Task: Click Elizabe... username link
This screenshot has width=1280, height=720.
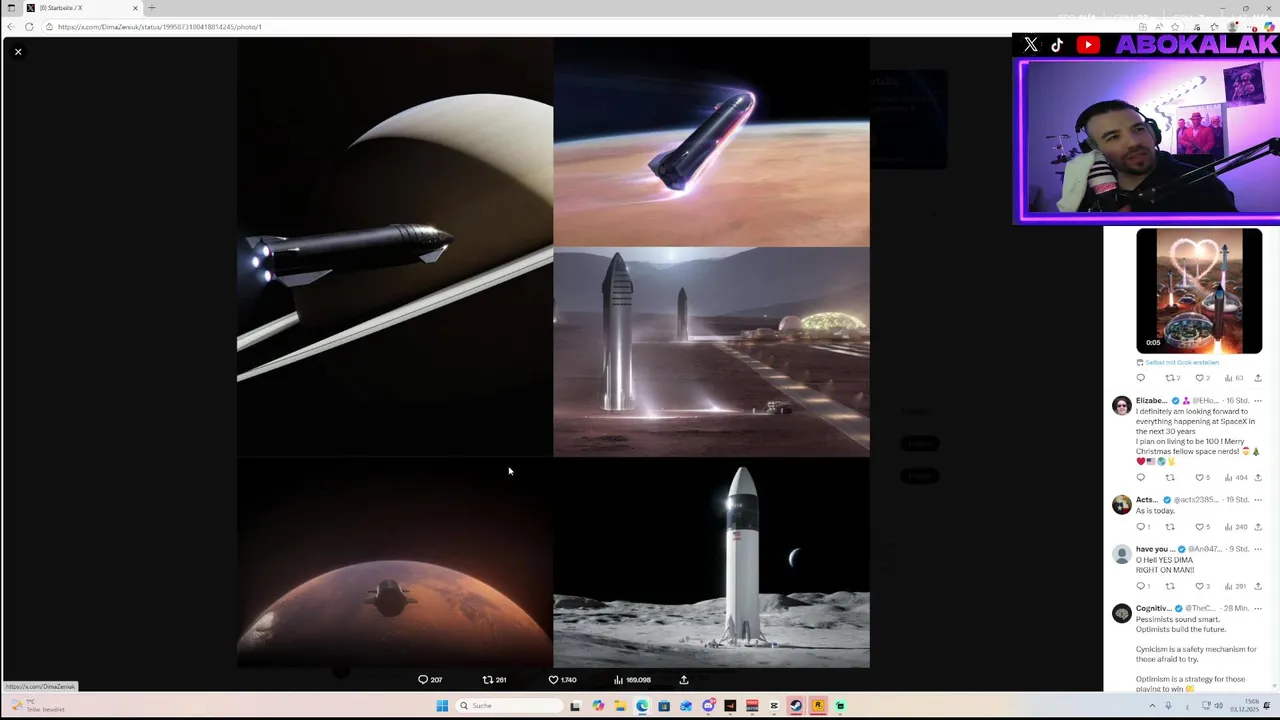Action: pos(1153,401)
